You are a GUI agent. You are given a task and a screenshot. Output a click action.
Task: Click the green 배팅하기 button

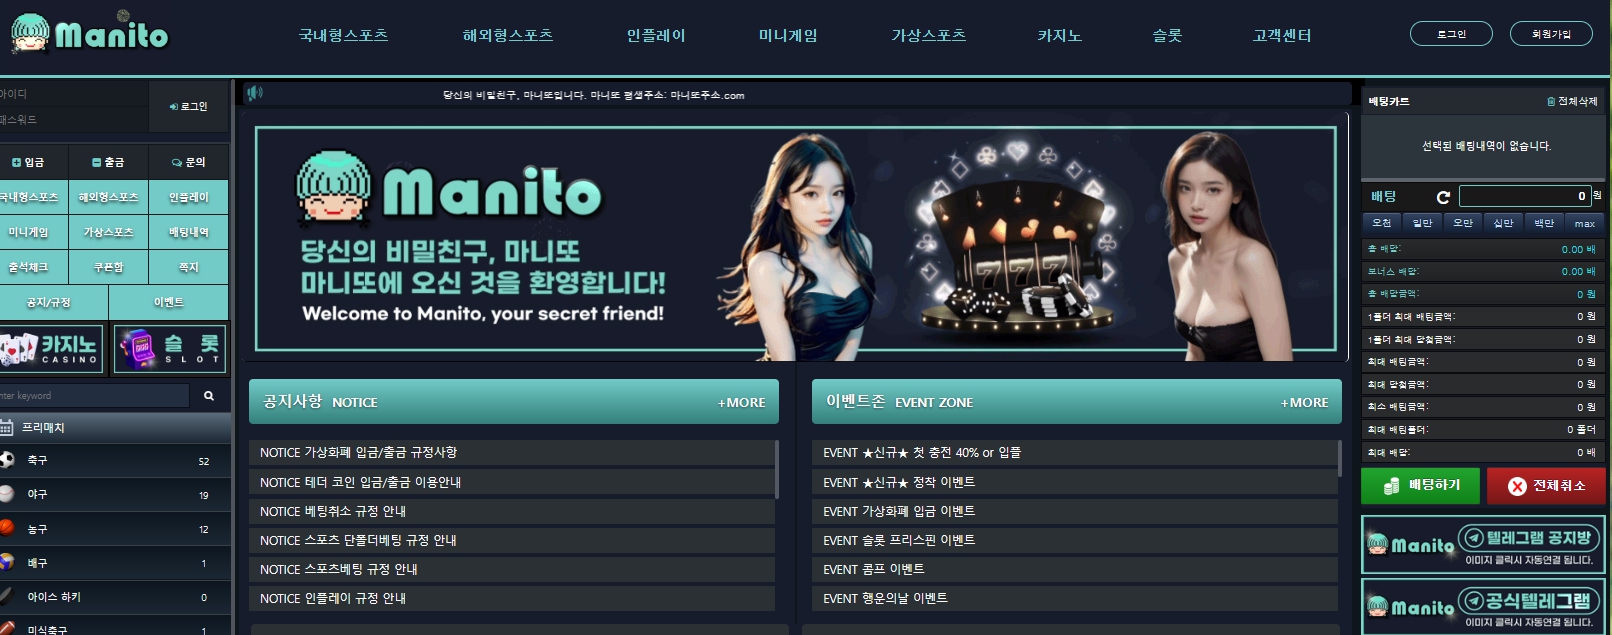point(1421,485)
